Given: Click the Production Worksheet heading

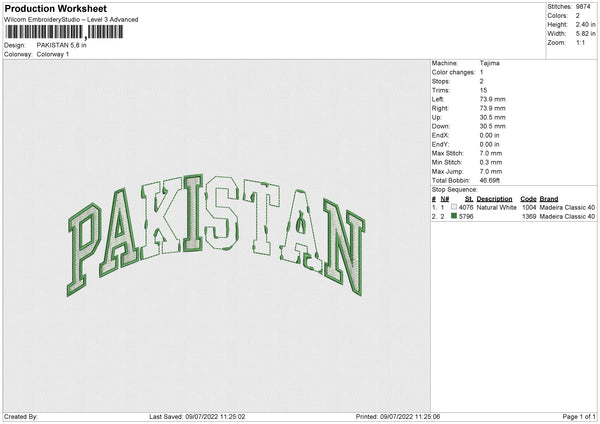Looking at the screenshot, I should 55,8.
